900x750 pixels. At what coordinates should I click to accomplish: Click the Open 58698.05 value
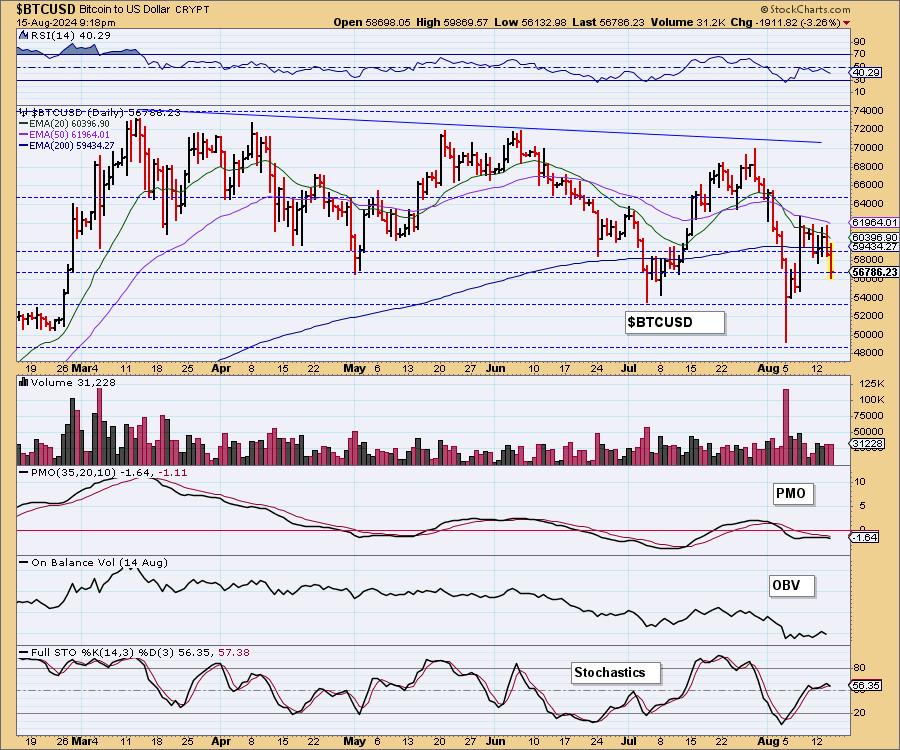(372, 22)
